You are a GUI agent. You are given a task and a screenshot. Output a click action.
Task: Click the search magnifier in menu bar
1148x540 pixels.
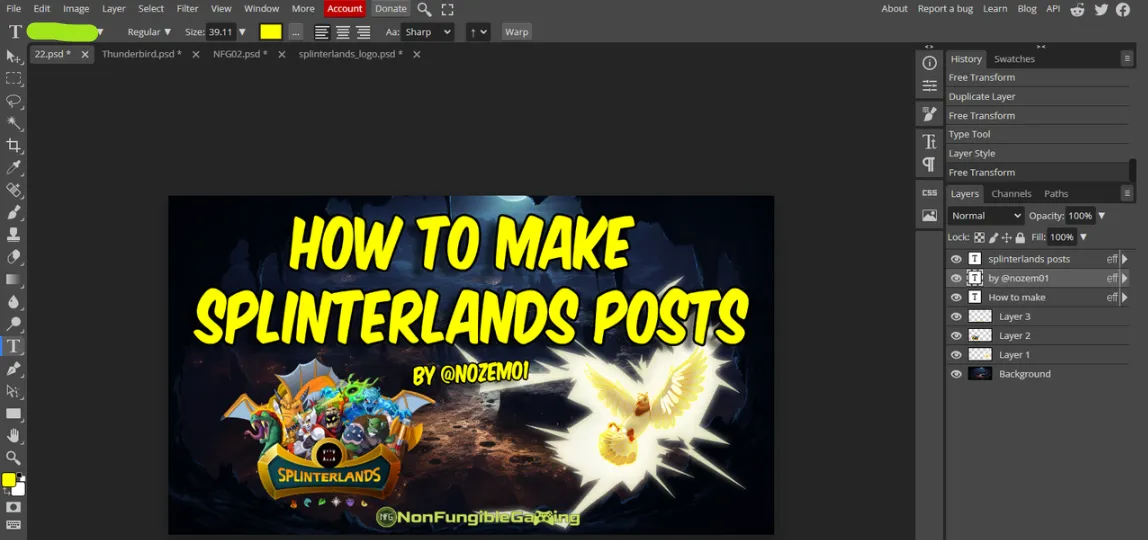424,9
